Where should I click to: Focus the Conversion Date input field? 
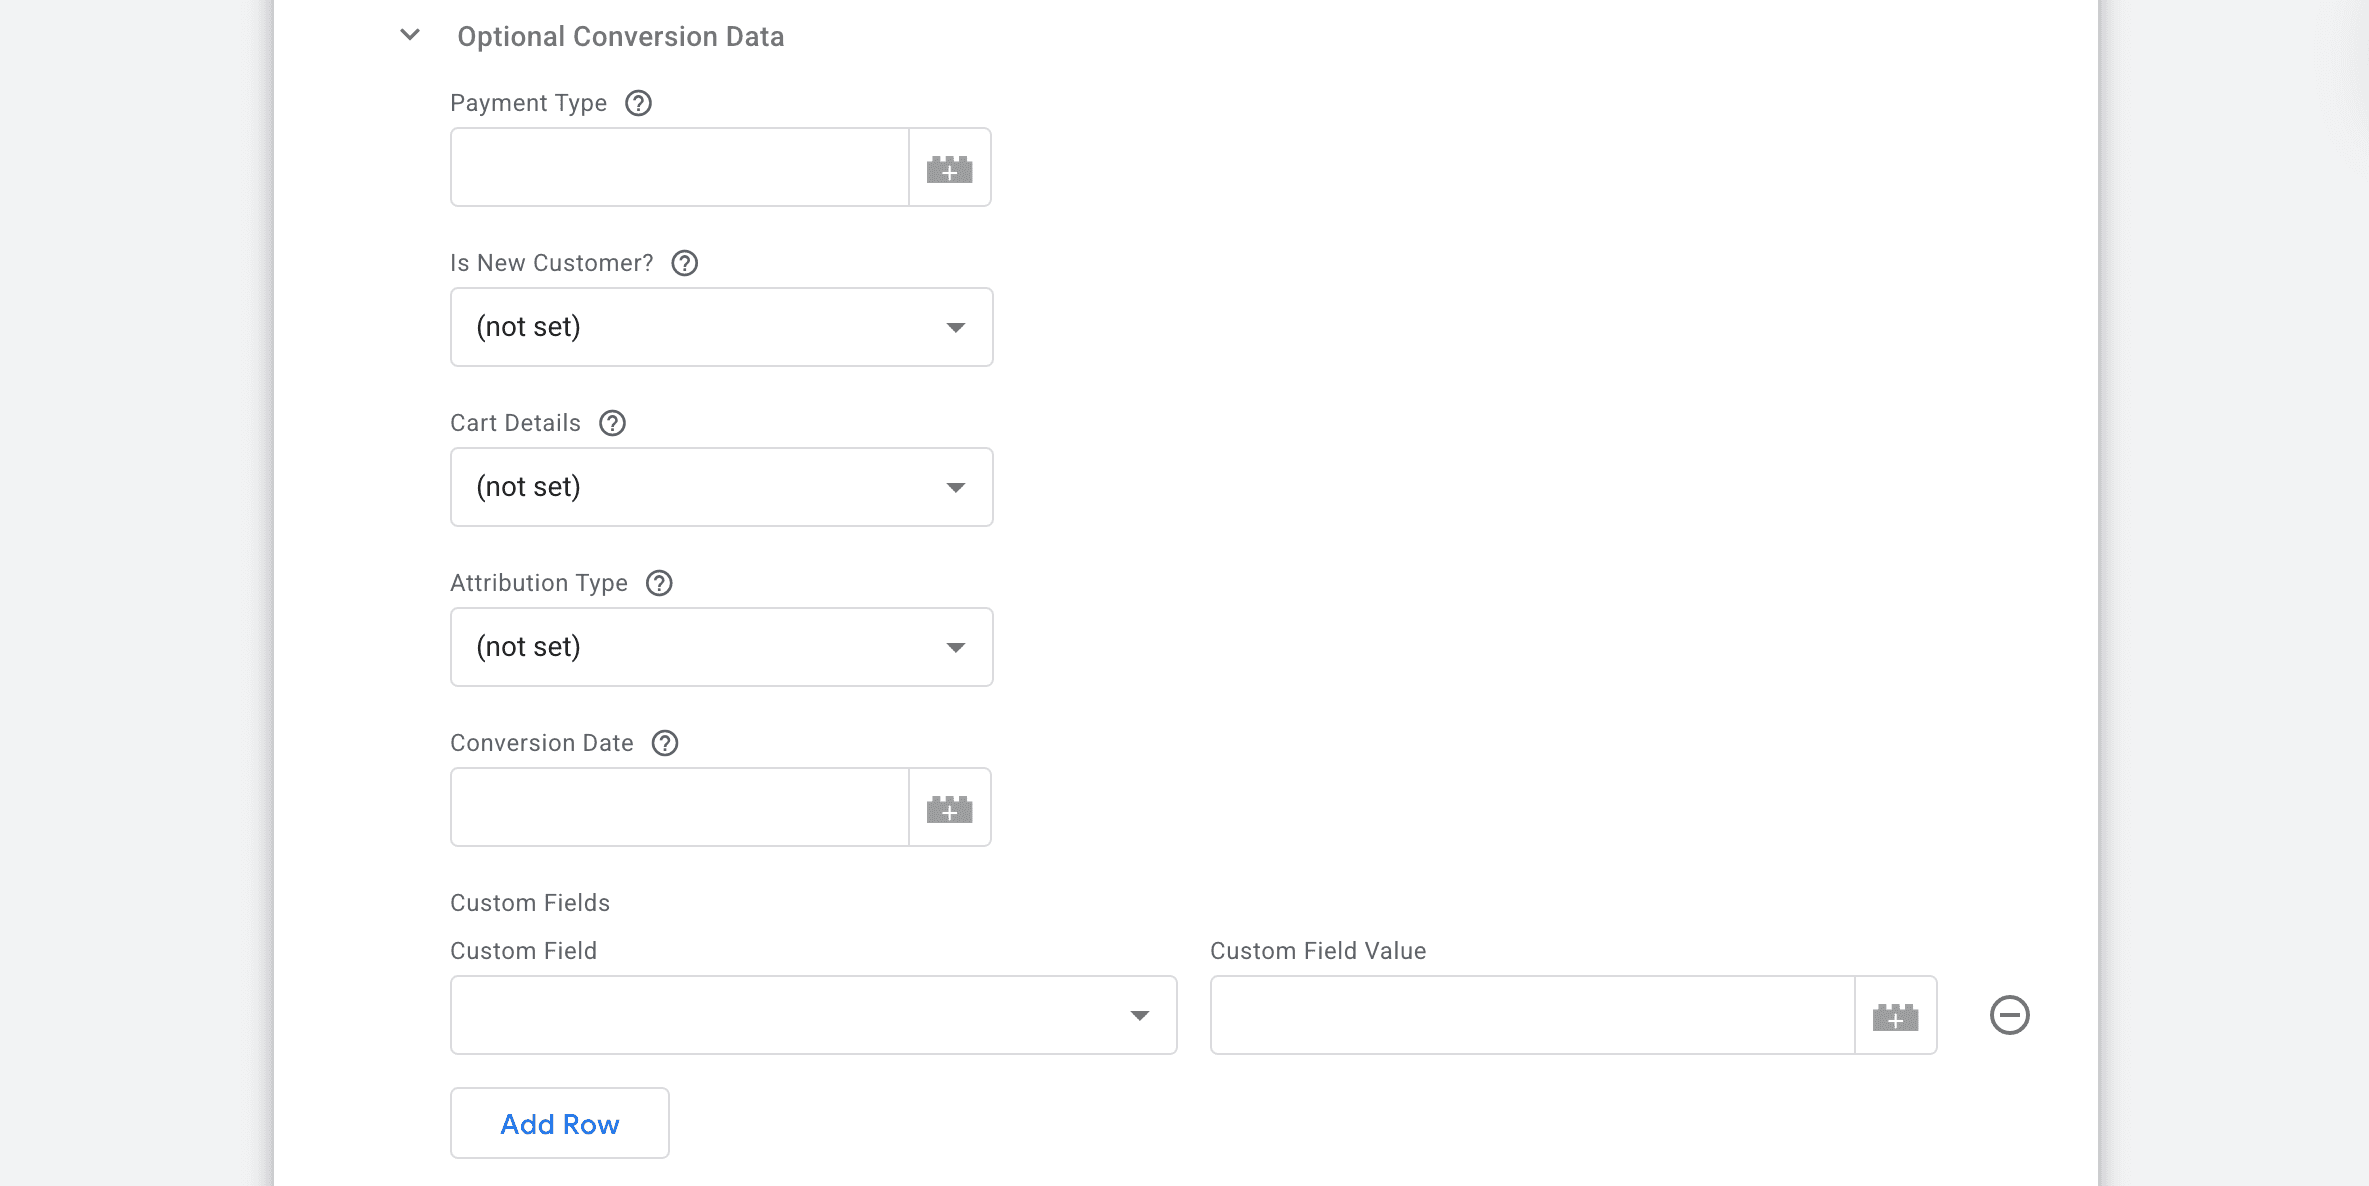coord(680,807)
